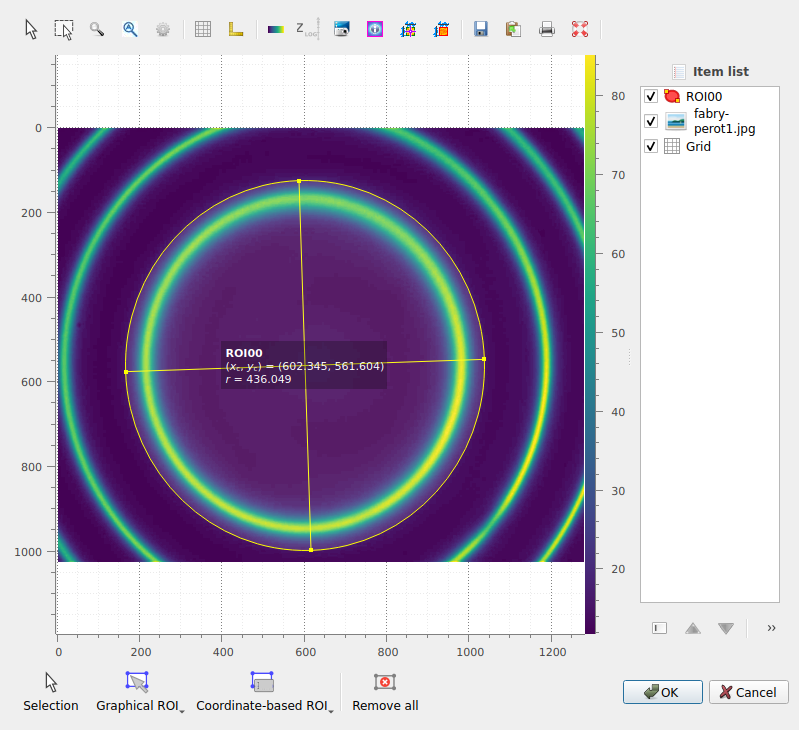Open the Coordinate-based ROI dropdown
Screen dimensions: 799x730
(265, 692)
